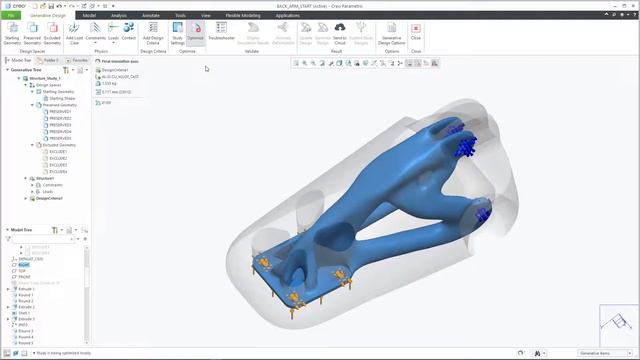This screenshot has width=640, height=360.
Task: Click the Save icon in quick access toolbar
Action: tap(51, 6)
